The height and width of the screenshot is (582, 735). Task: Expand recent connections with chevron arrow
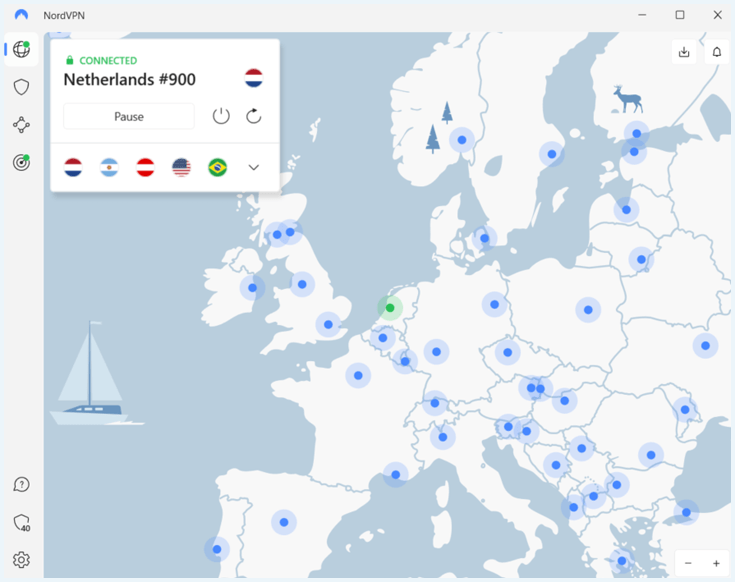pyautogui.click(x=254, y=167)
